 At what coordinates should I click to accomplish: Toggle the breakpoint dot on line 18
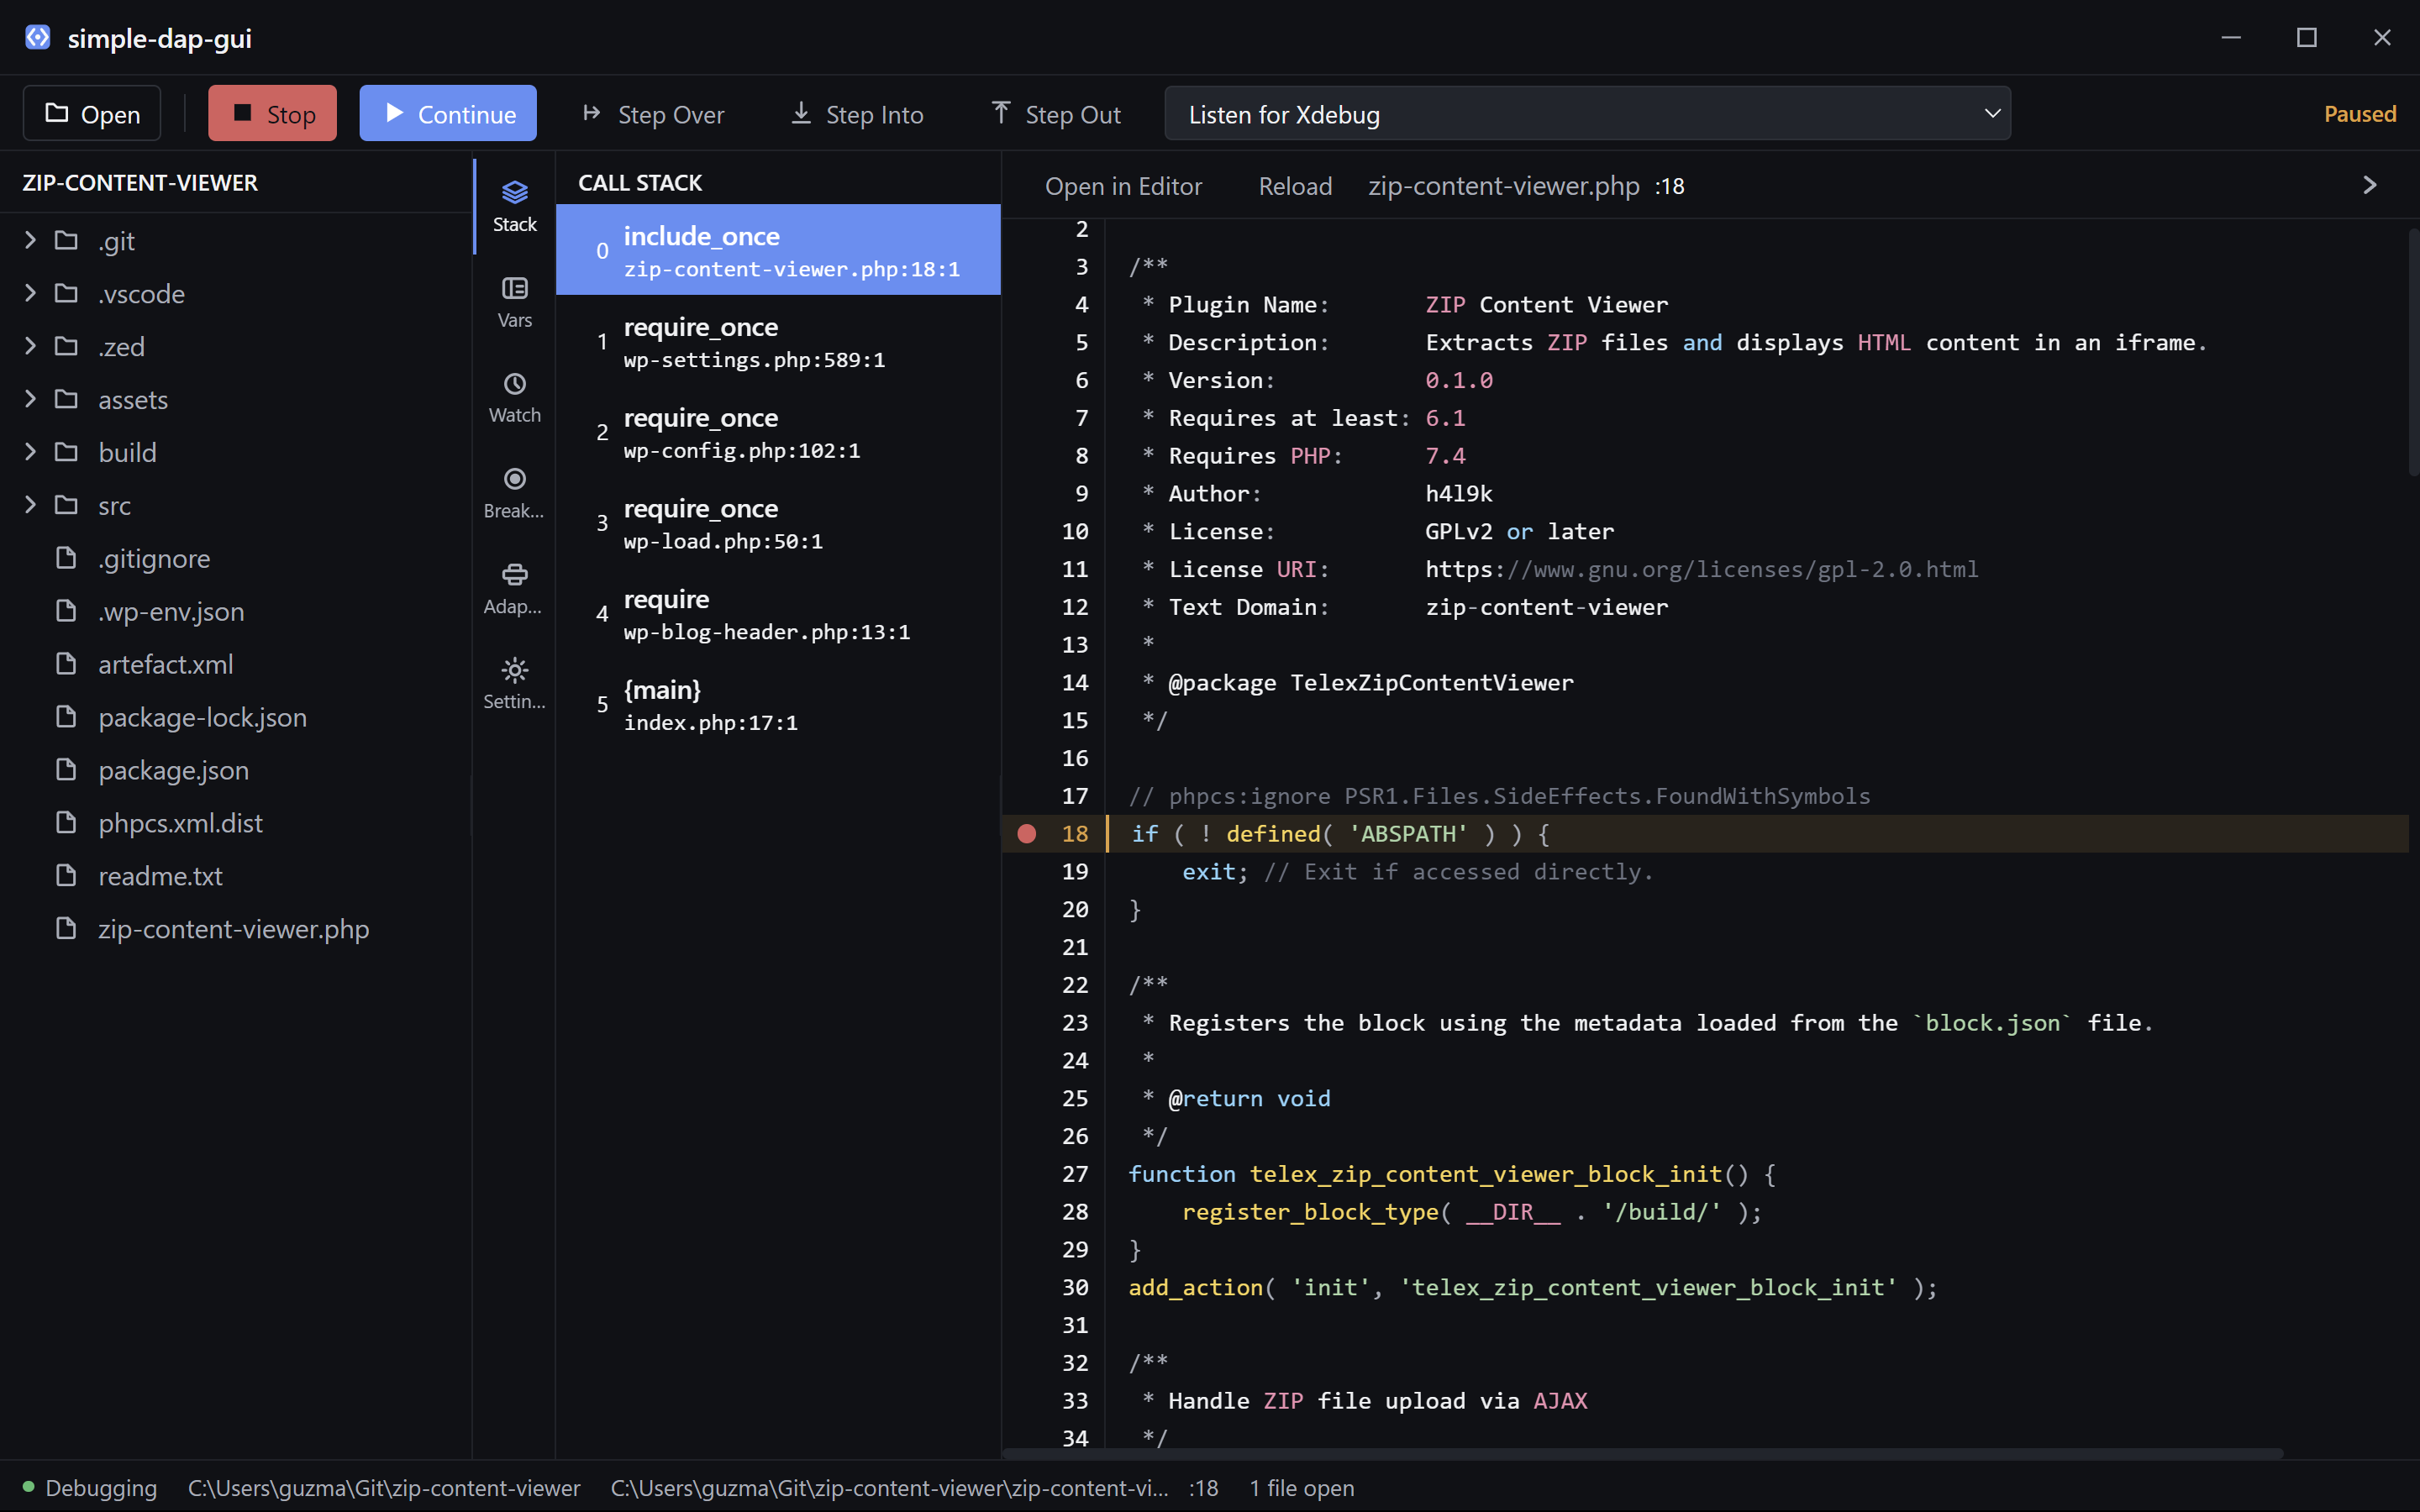(x=1026, y=834)
